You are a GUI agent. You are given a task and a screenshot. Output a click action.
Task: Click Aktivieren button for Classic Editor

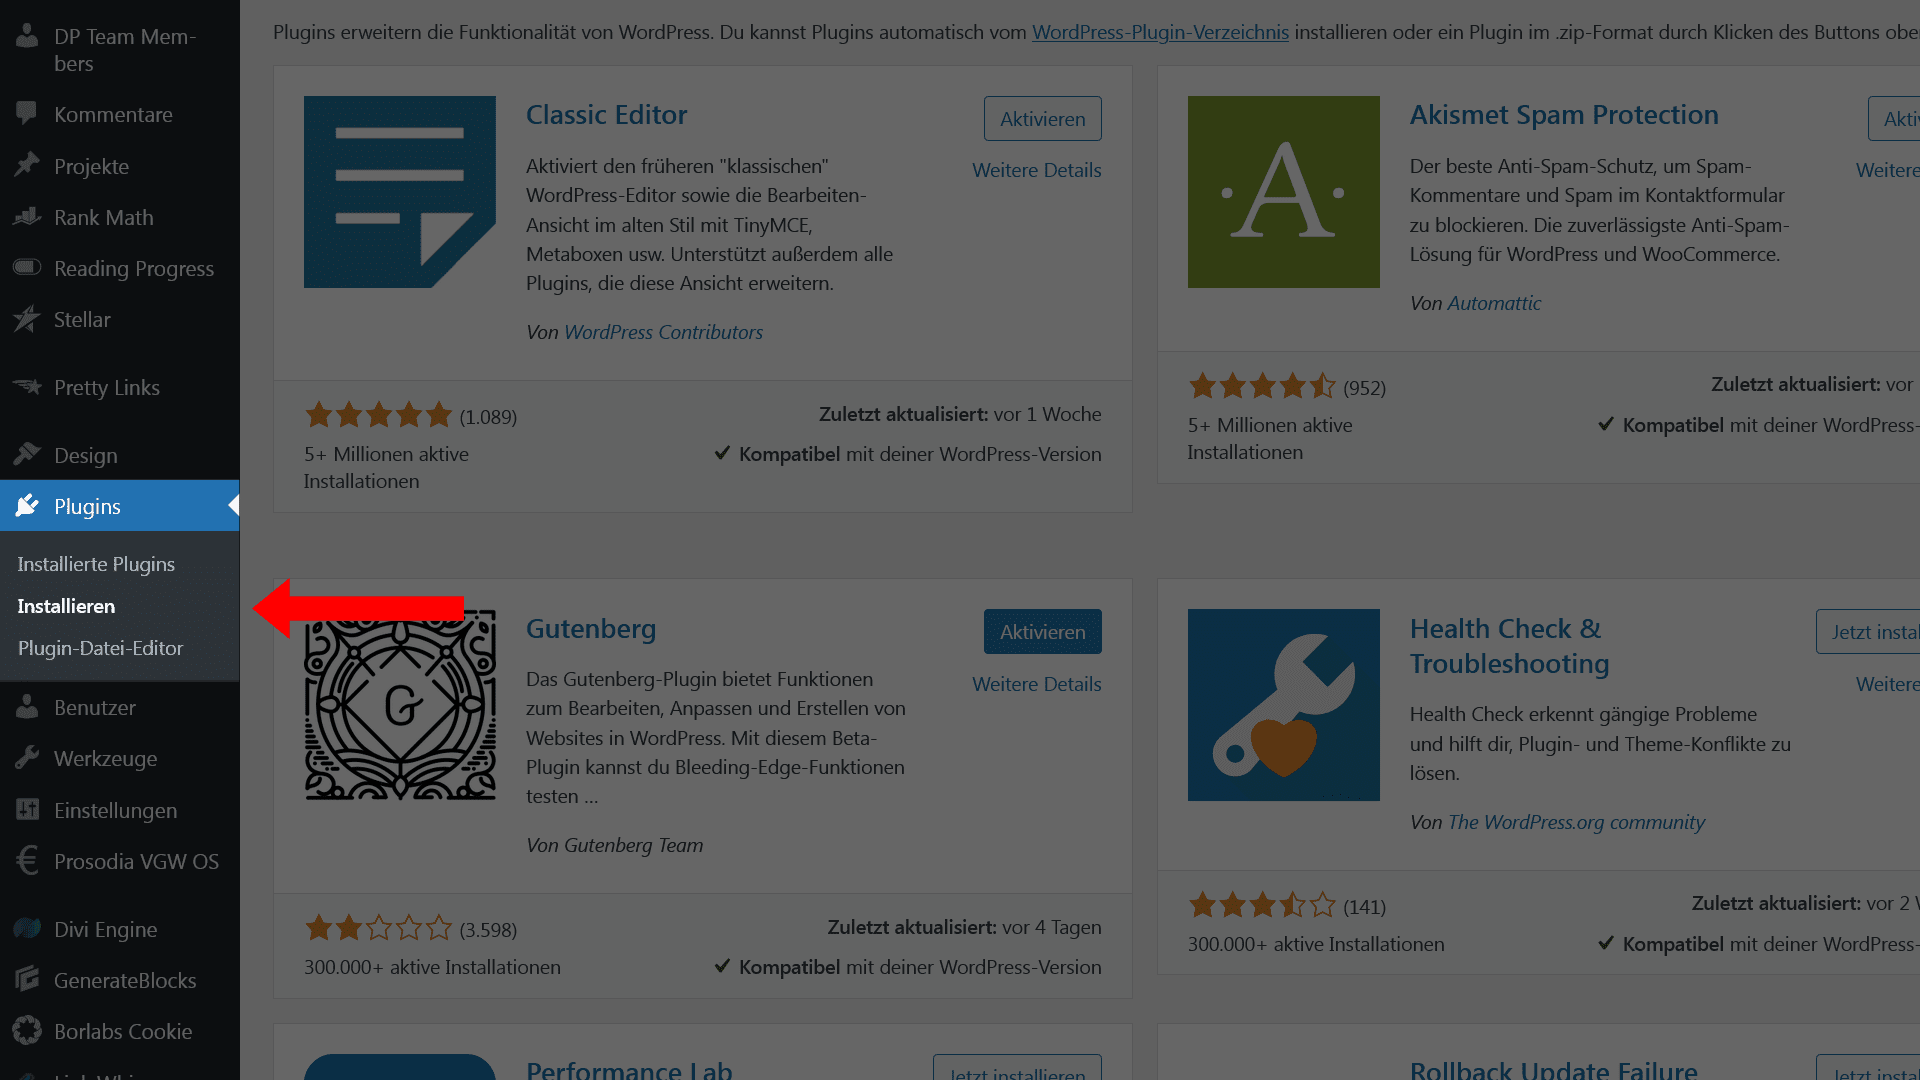pos(1042,120)
